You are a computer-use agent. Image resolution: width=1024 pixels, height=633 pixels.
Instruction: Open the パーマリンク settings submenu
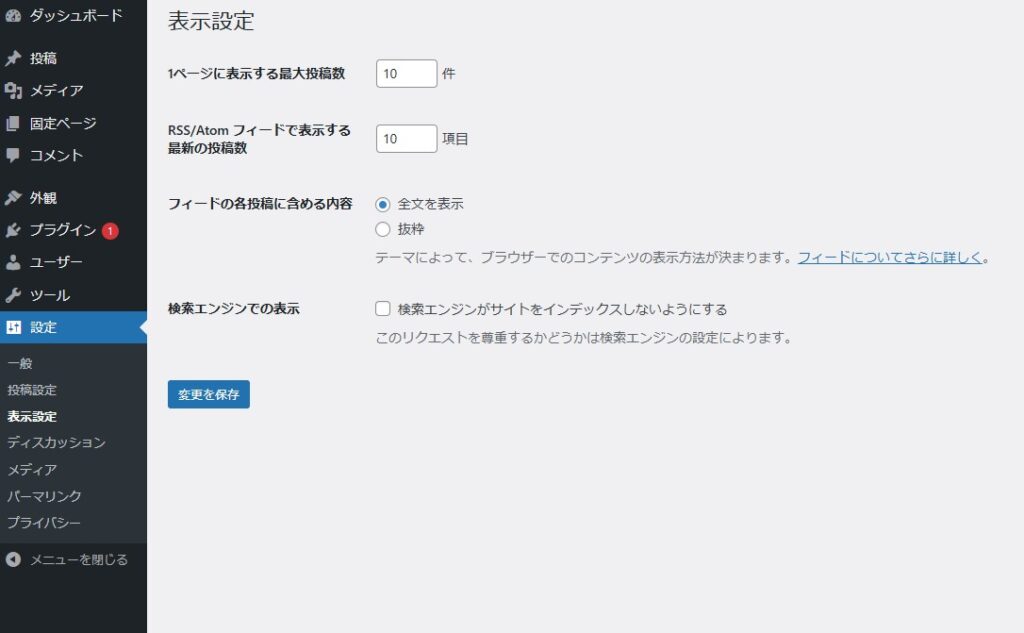[x=44, y=496]
